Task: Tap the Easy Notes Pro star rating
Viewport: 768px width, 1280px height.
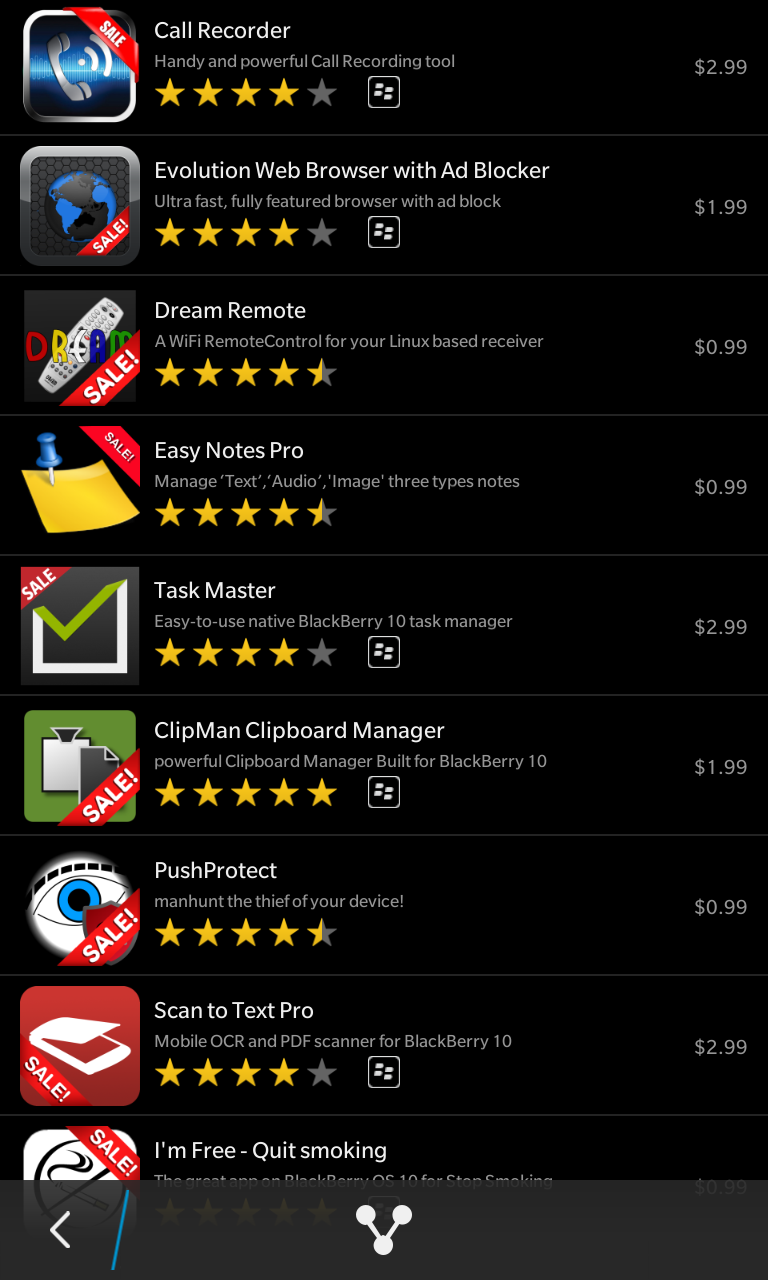Action: (x=246, y=514)
